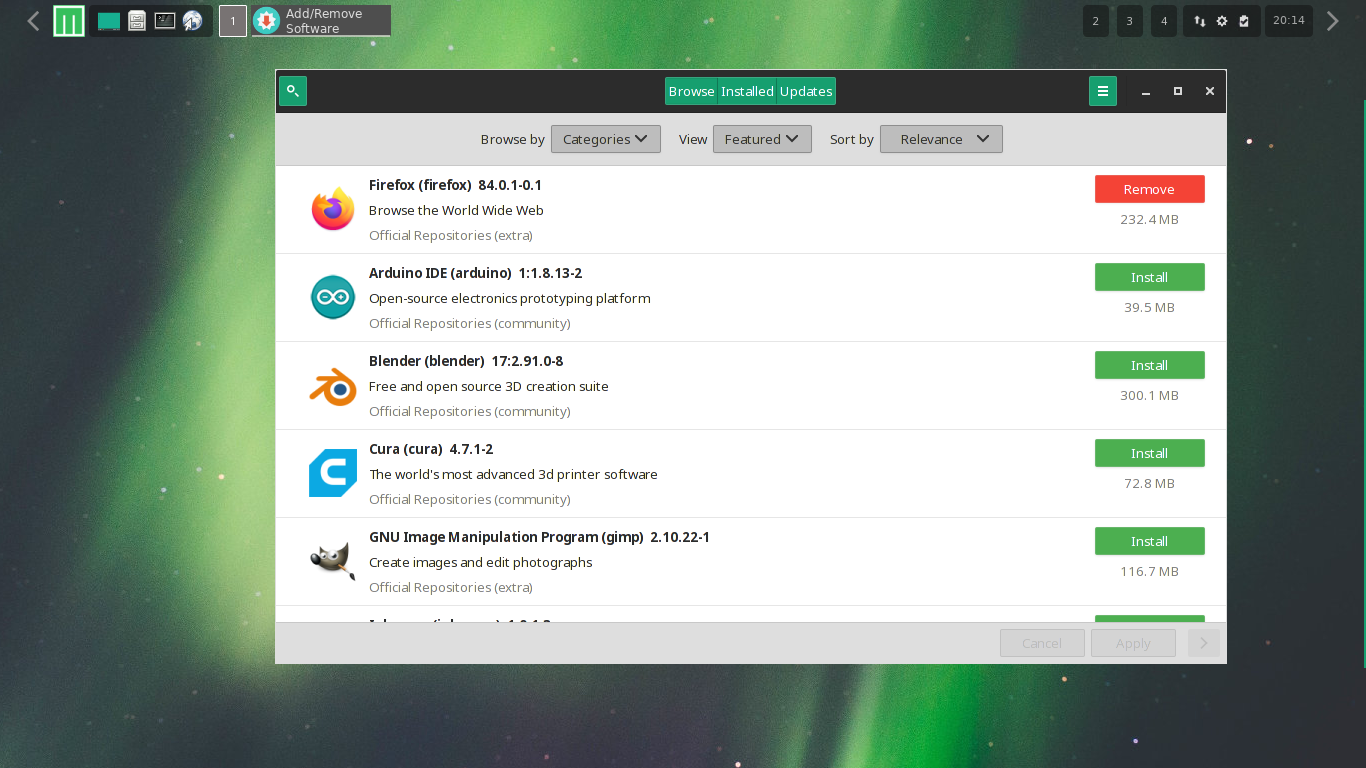
Task: Click the Blender app icon
Action: 333,385
